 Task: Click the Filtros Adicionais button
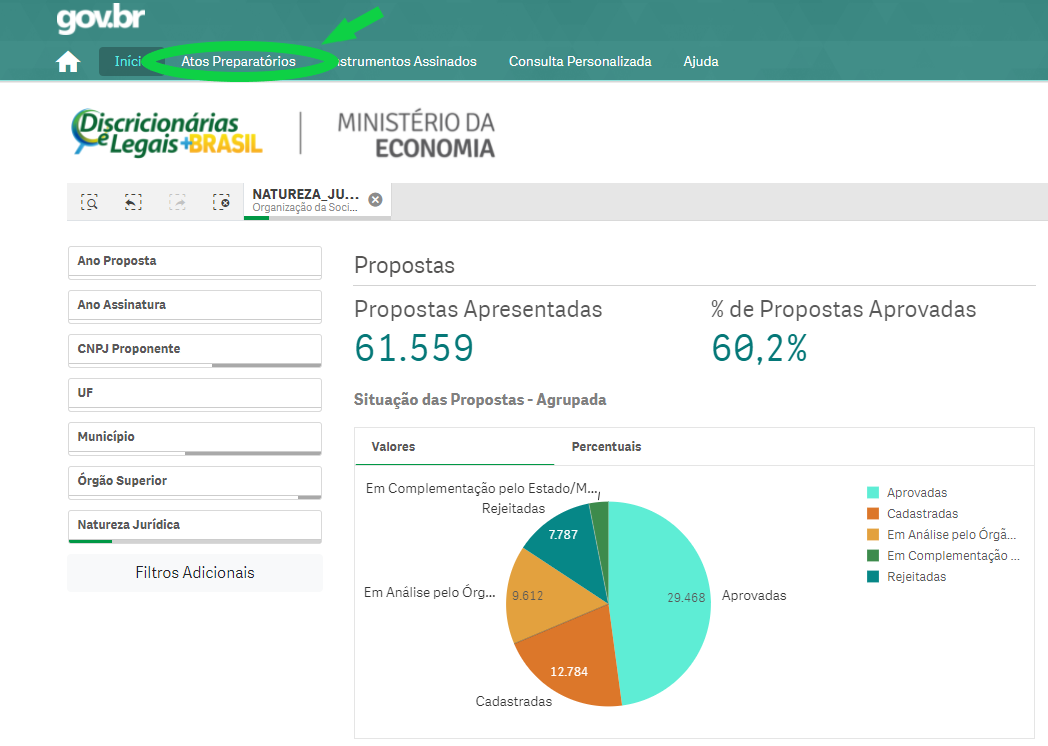point(194,573)
